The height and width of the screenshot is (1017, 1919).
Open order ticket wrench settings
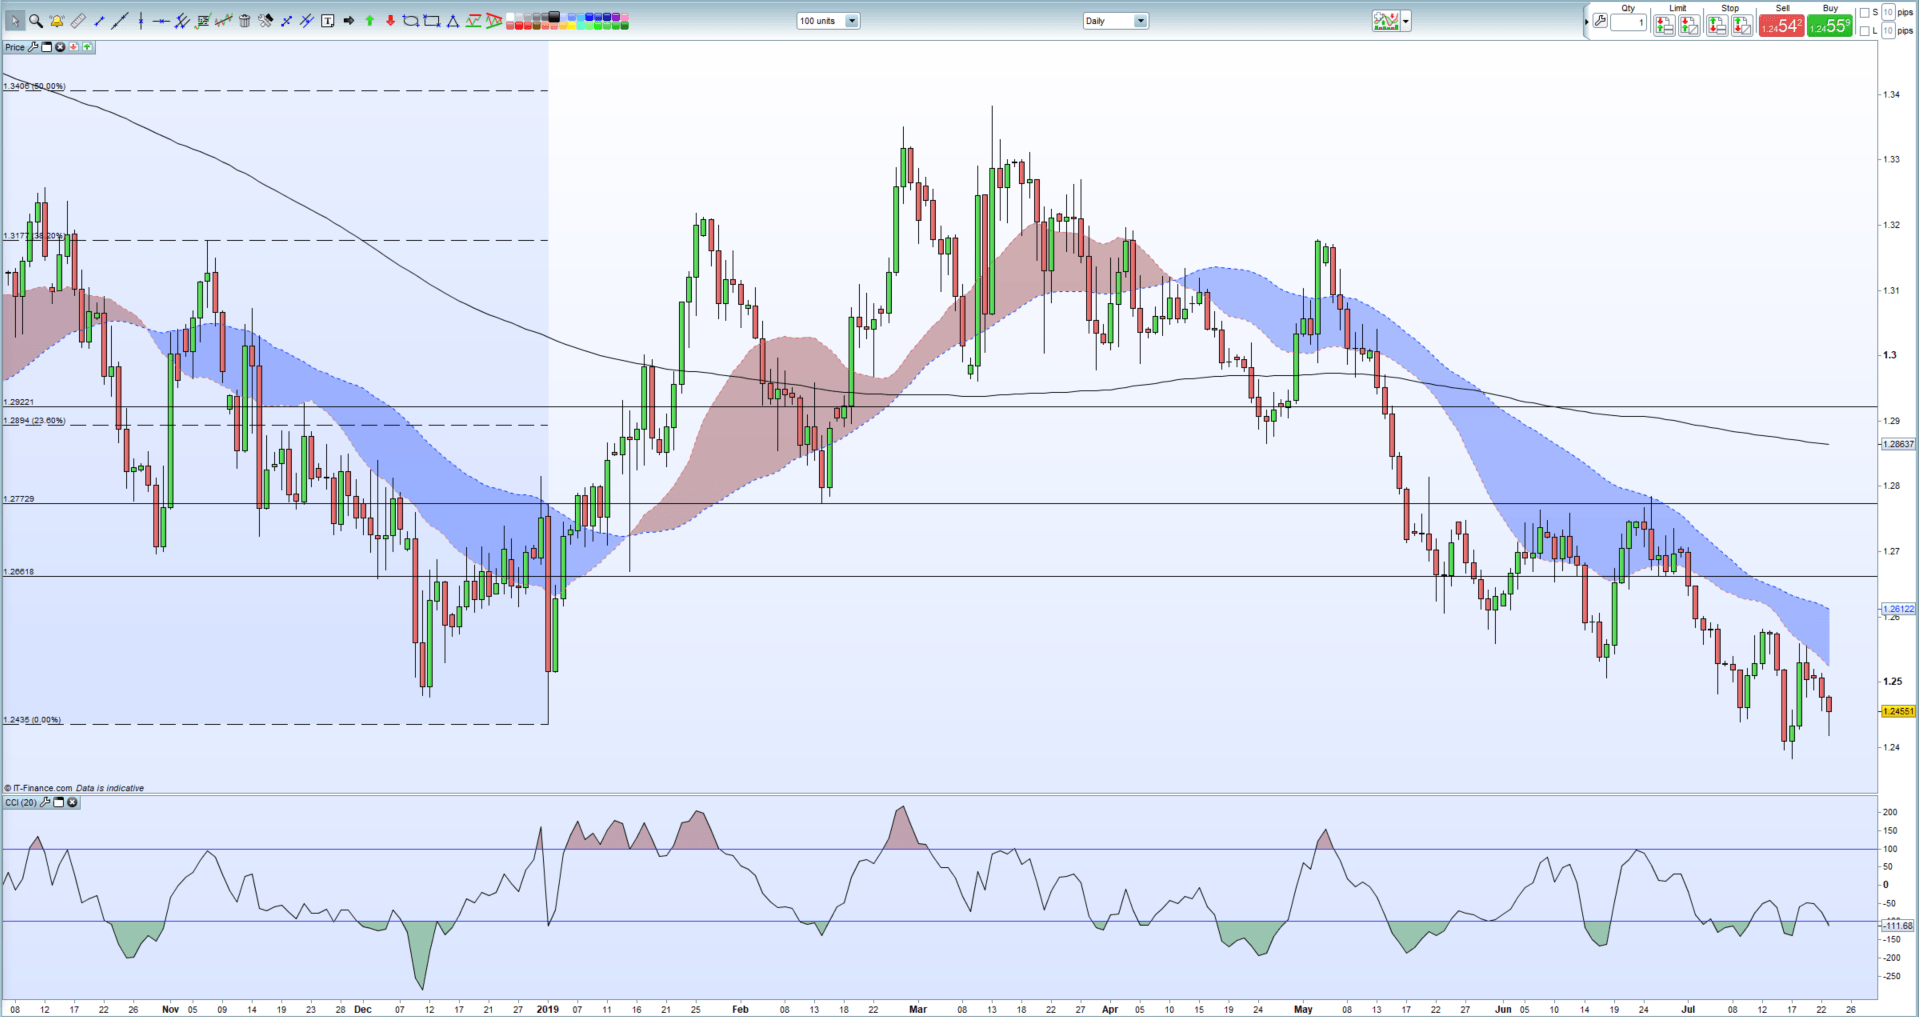[1600, 21]
